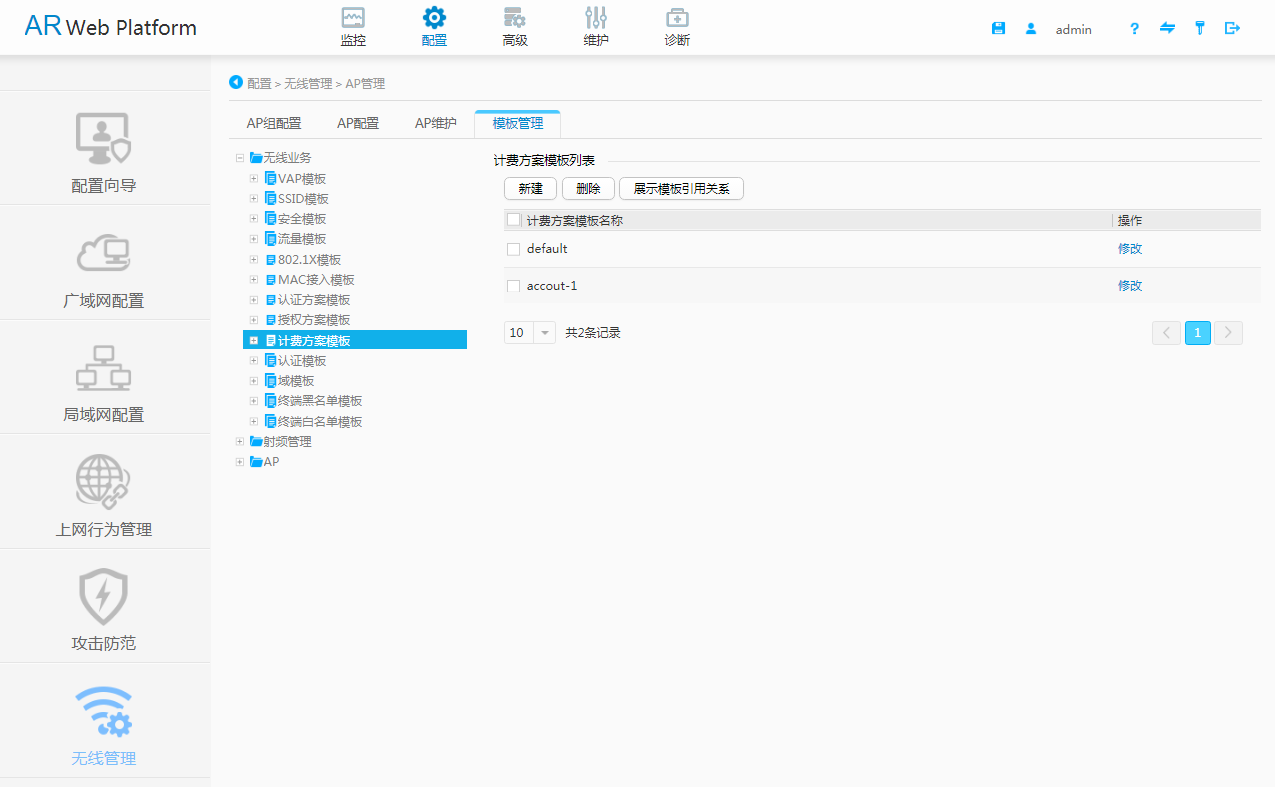Image resolution: width=1275 pixels, height=787 pixels.
Task: 点击右上角的保存配置图标
Action: [x=998, y=28]
